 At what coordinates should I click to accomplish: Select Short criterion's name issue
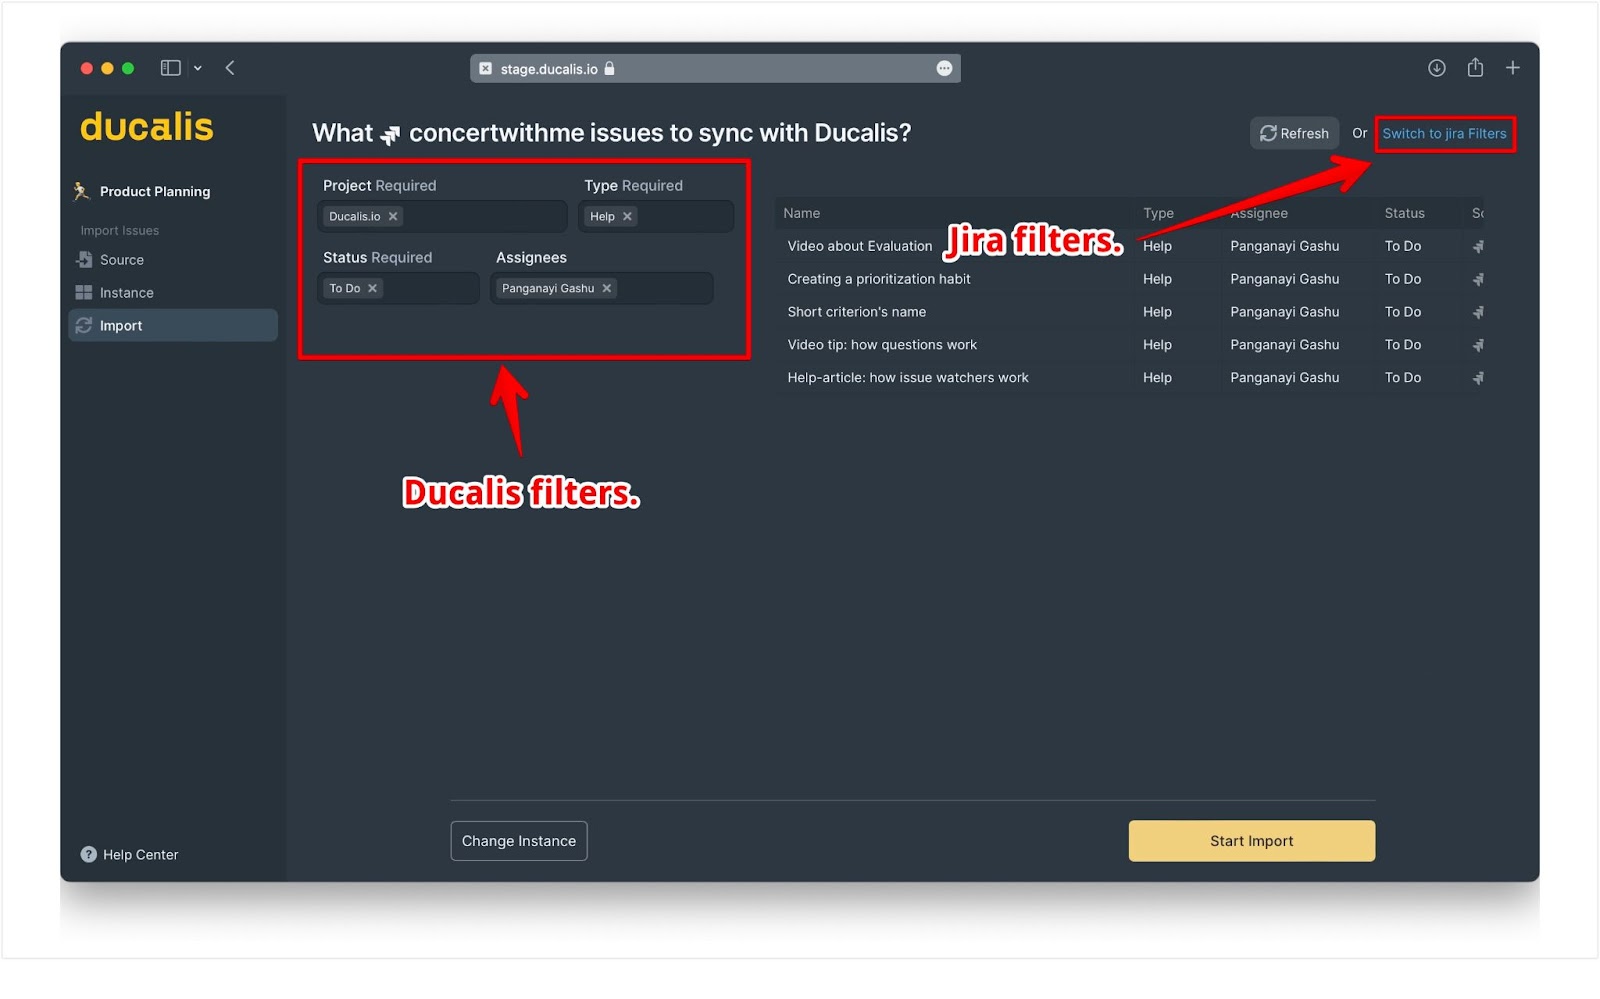point(857,312)
